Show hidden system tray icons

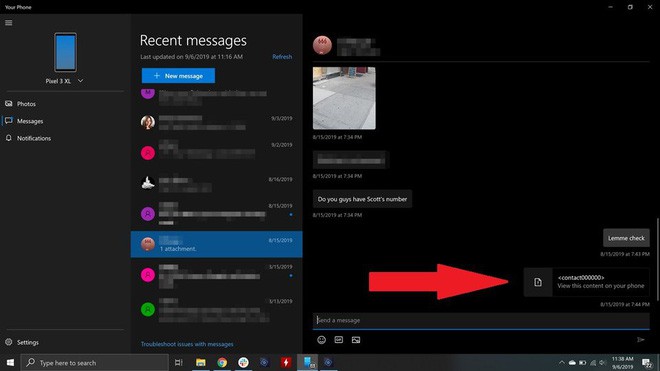coord(562,363)
